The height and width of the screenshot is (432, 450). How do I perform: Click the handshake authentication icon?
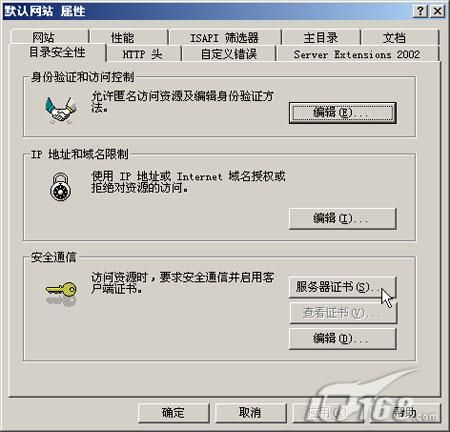(x=60, y=110)
